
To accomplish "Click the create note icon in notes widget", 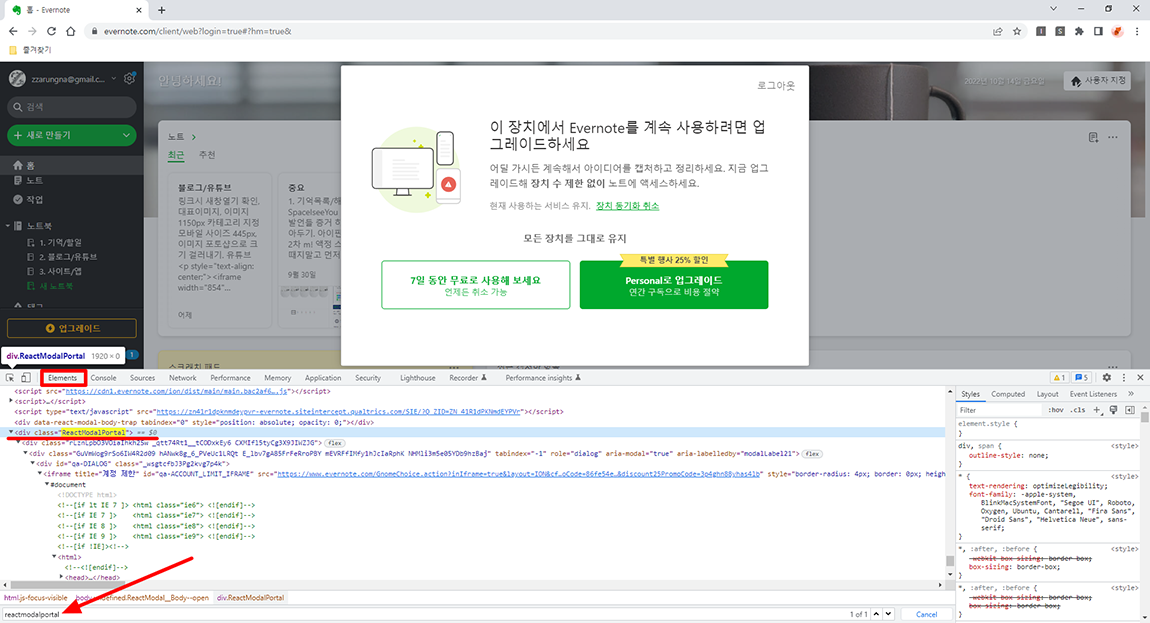I will [x=1093, y=137].
